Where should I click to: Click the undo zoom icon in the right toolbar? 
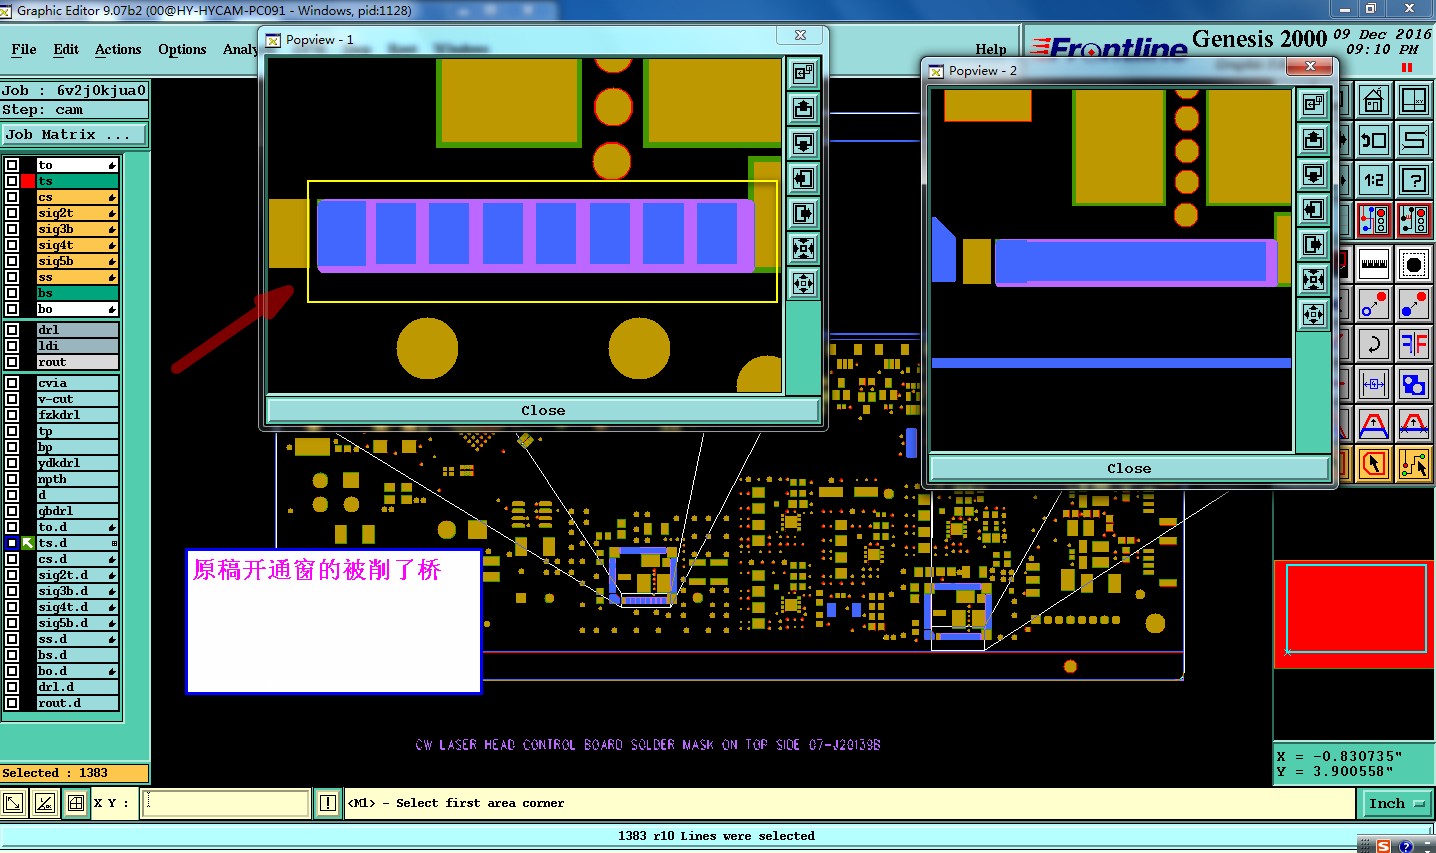click(x=1374, y=140)
